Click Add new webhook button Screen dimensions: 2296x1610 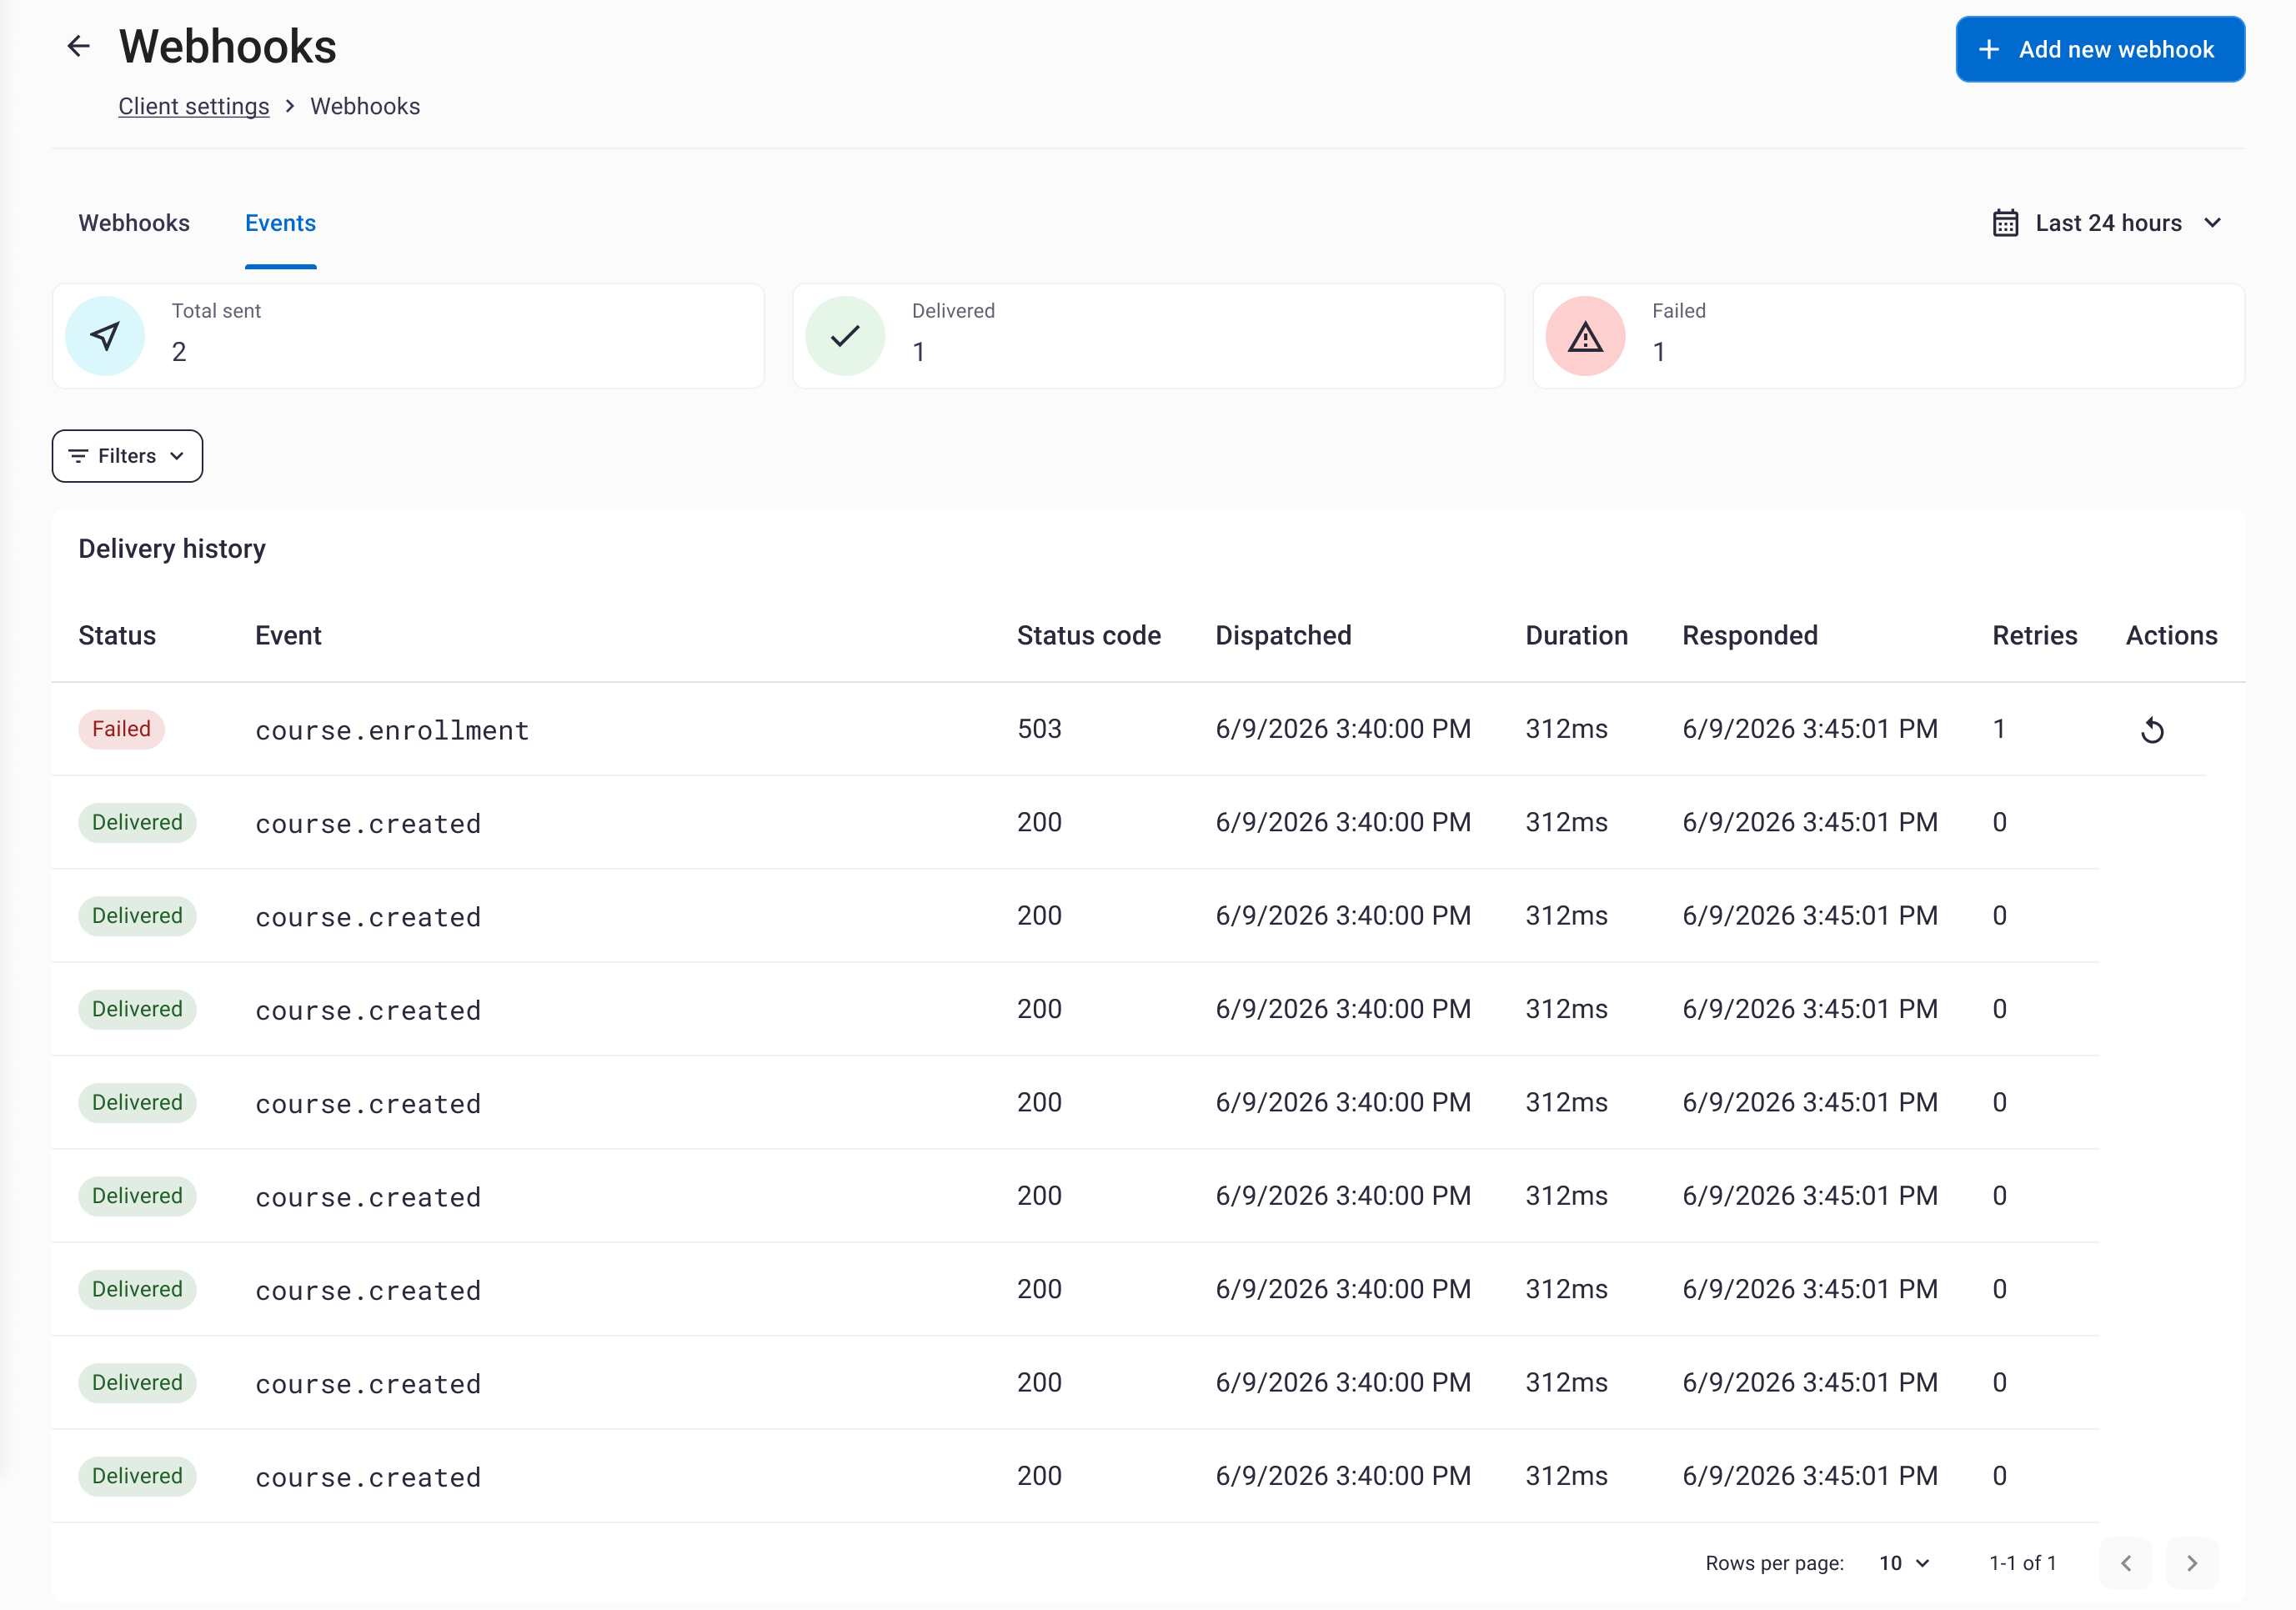[x=2100, y=49]
